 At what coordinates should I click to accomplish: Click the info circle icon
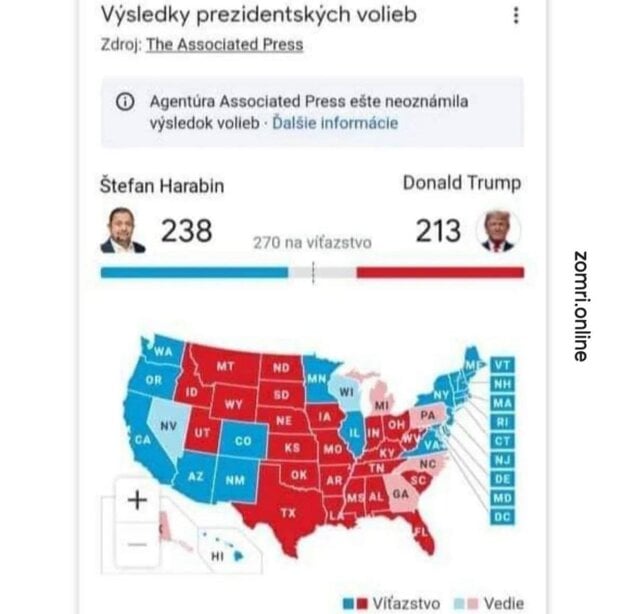coord(125,101)
